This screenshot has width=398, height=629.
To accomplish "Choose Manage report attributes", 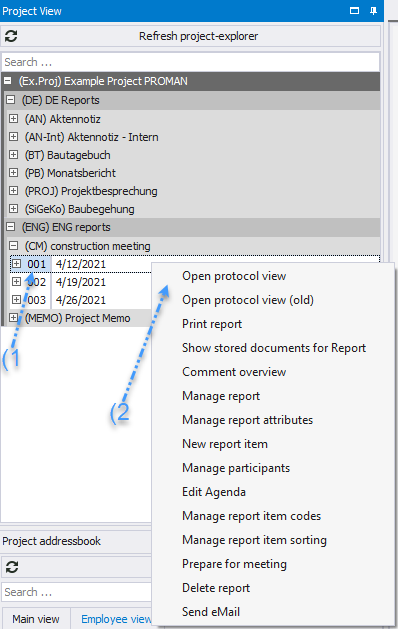I will [248, 420].
